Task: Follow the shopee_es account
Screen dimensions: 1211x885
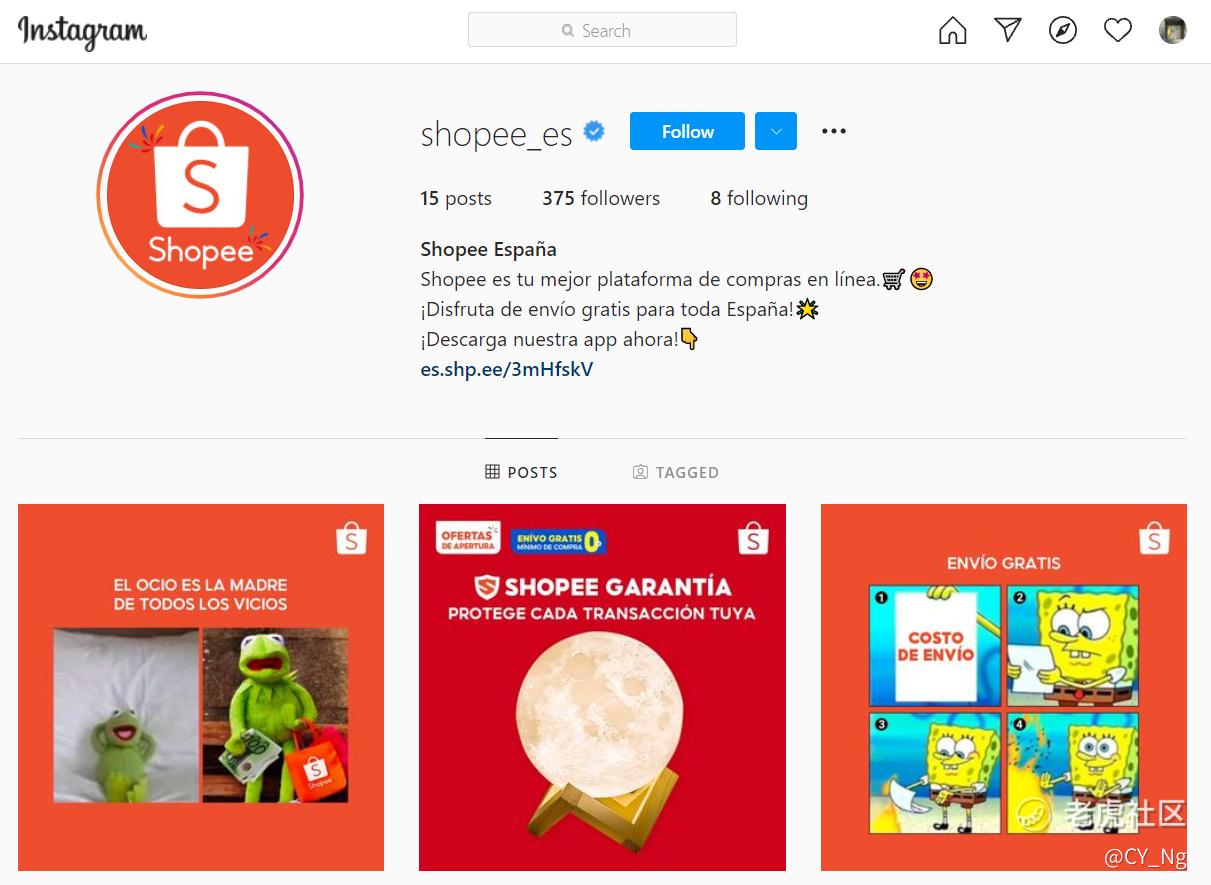Action: point(687,131)
